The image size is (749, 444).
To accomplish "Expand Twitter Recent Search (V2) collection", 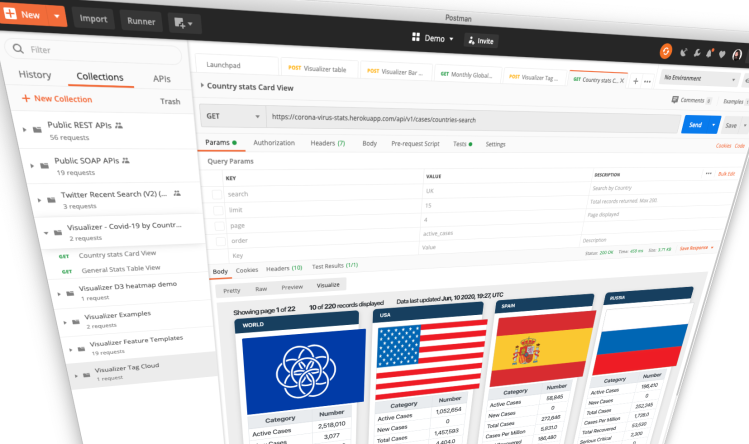I will (x=39, y=200).
